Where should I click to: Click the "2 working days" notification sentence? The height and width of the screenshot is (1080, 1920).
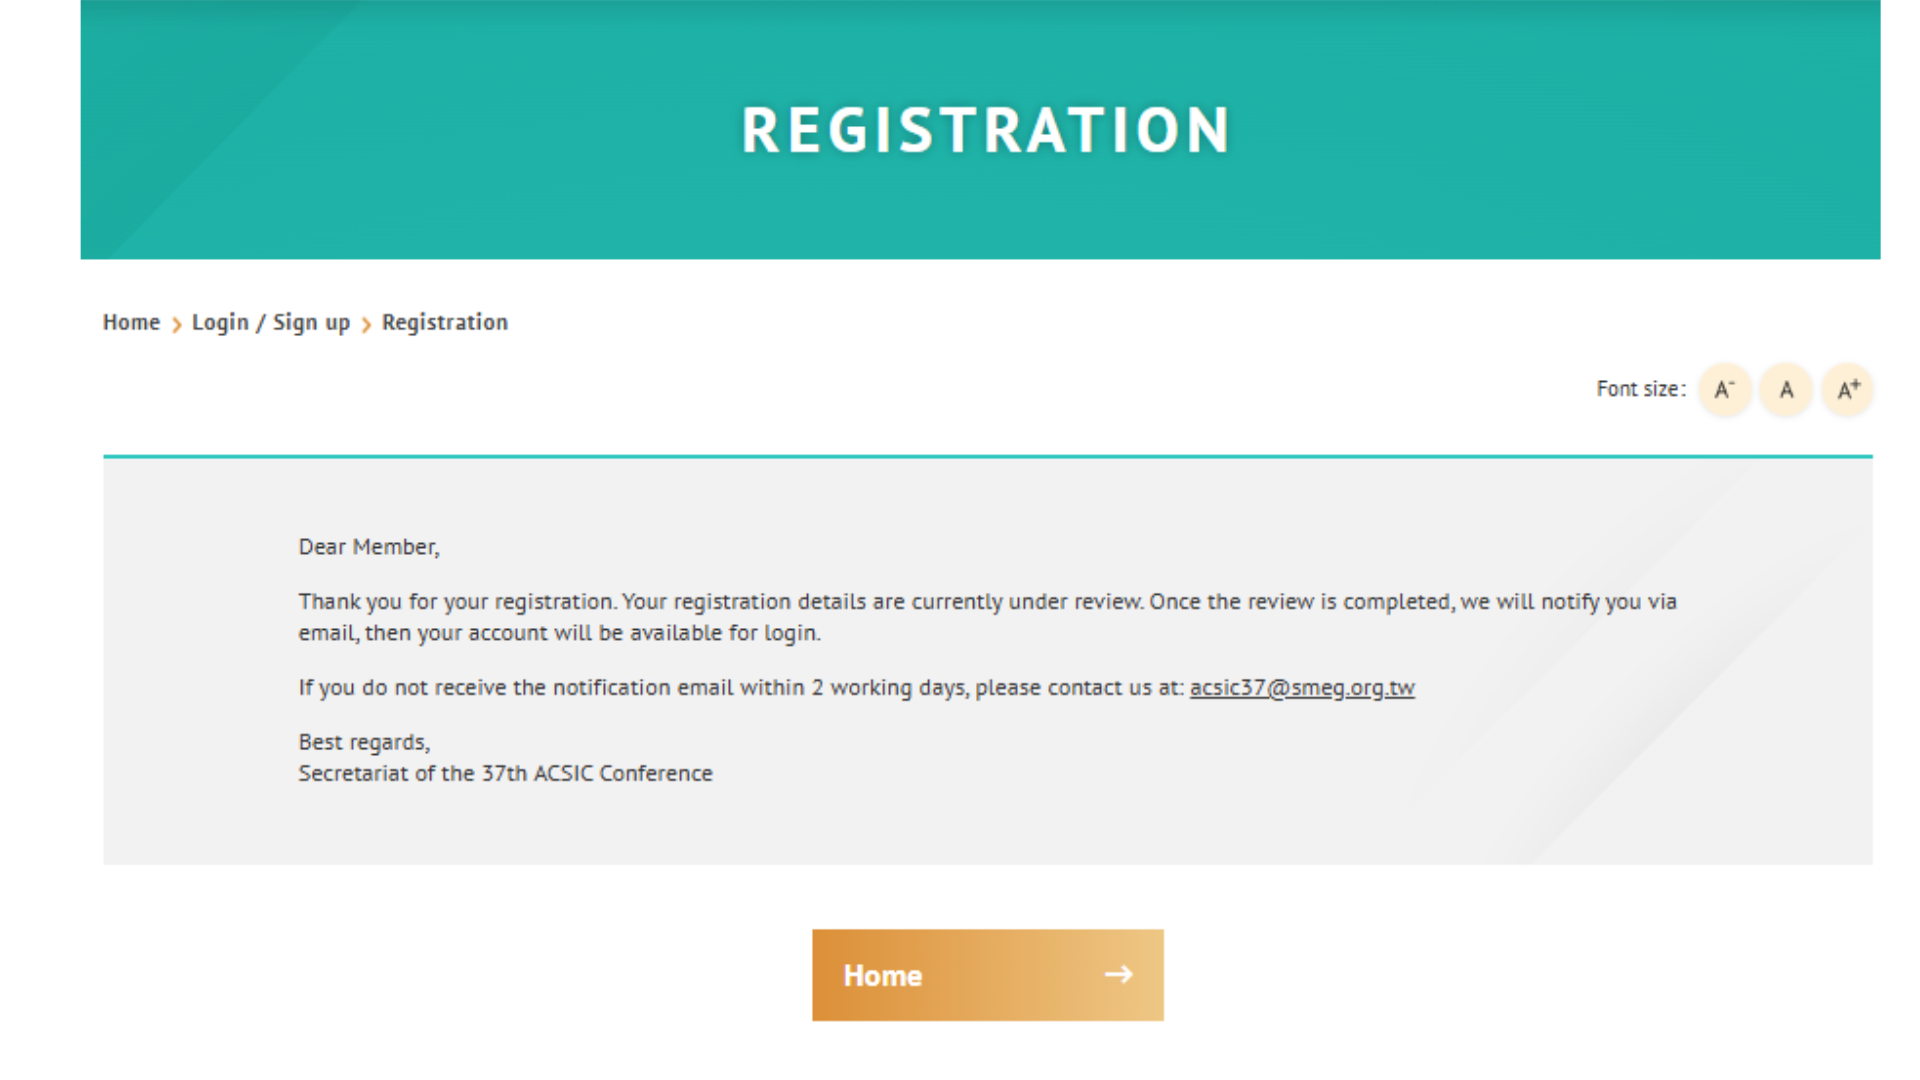click(x=740, y=688)
